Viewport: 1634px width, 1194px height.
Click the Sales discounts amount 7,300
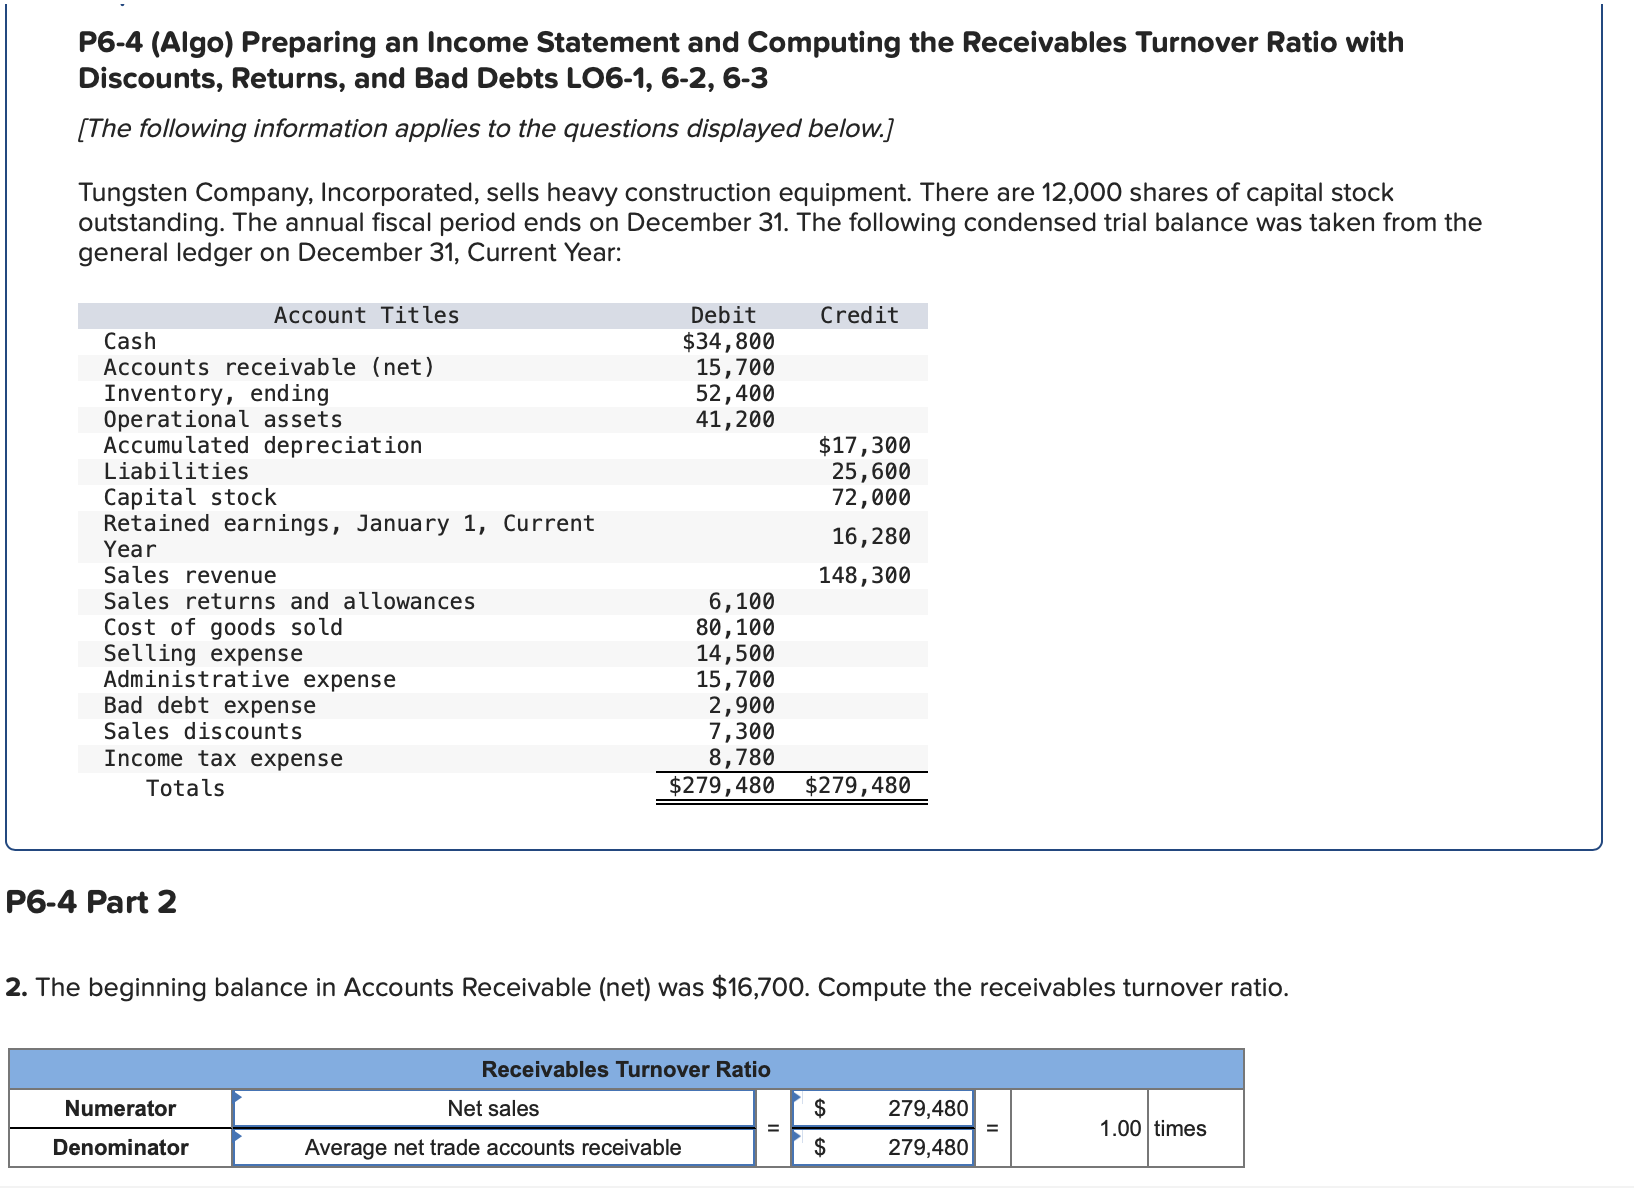[x=740, y=731]
